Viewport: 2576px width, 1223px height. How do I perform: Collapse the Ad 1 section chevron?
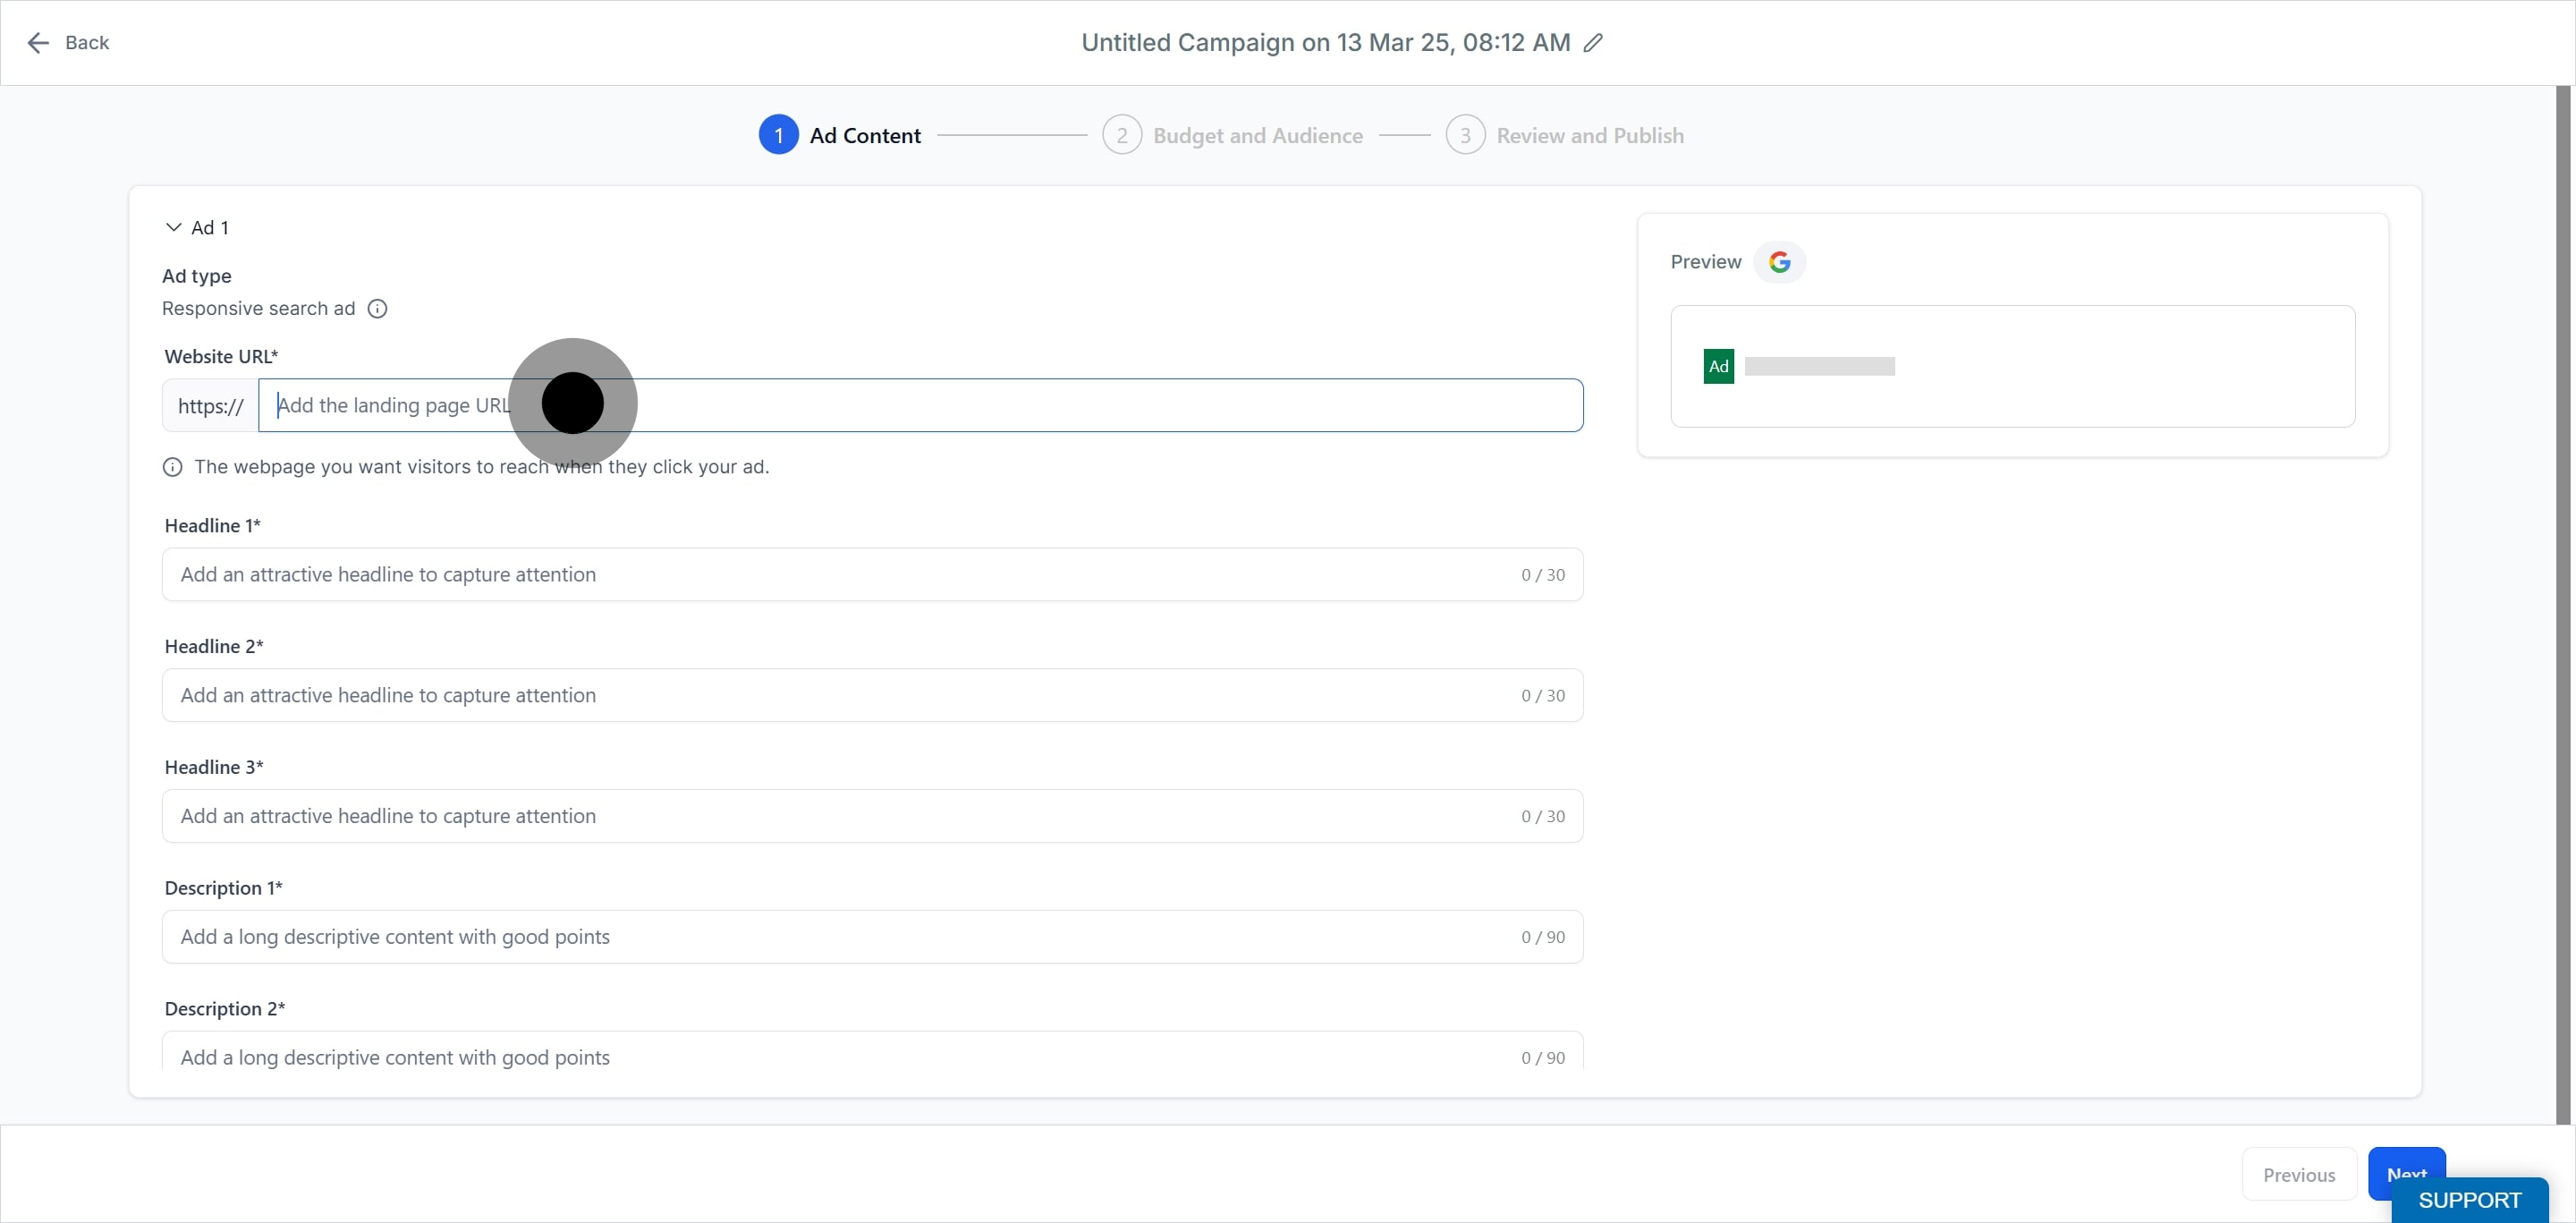173,227
